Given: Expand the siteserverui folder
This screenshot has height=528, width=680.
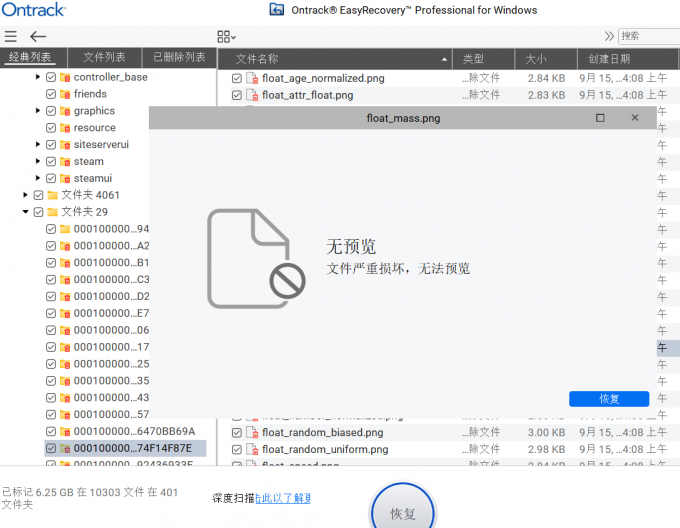Looking at the screenshot, I should click(x=38, y=144).
